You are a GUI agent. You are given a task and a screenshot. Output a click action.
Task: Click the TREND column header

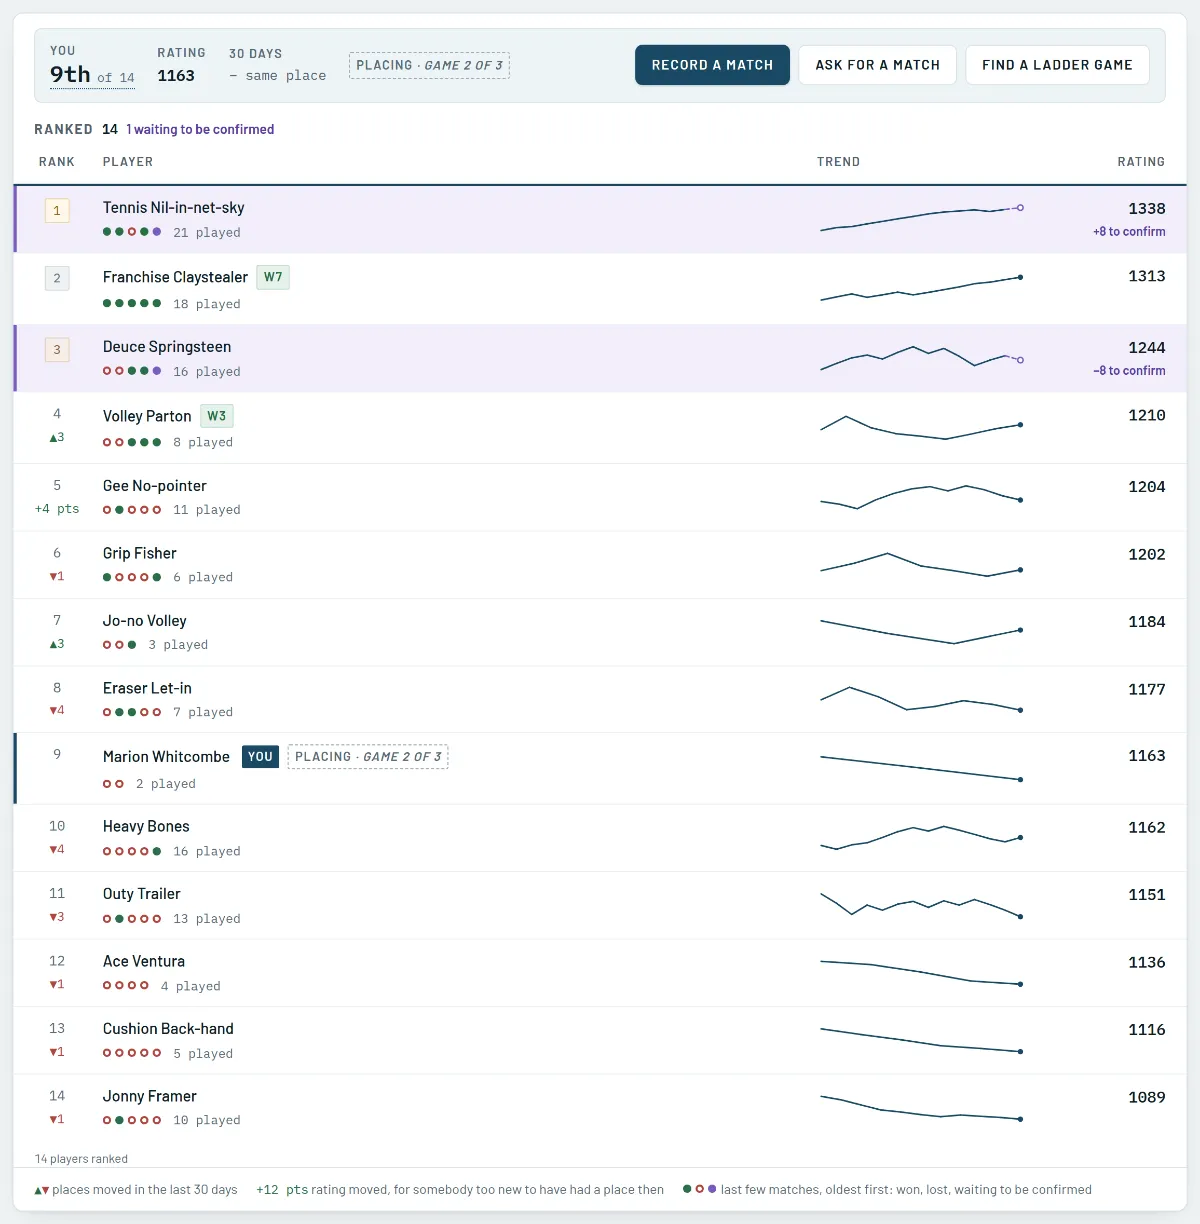click(x=838, y=162)
